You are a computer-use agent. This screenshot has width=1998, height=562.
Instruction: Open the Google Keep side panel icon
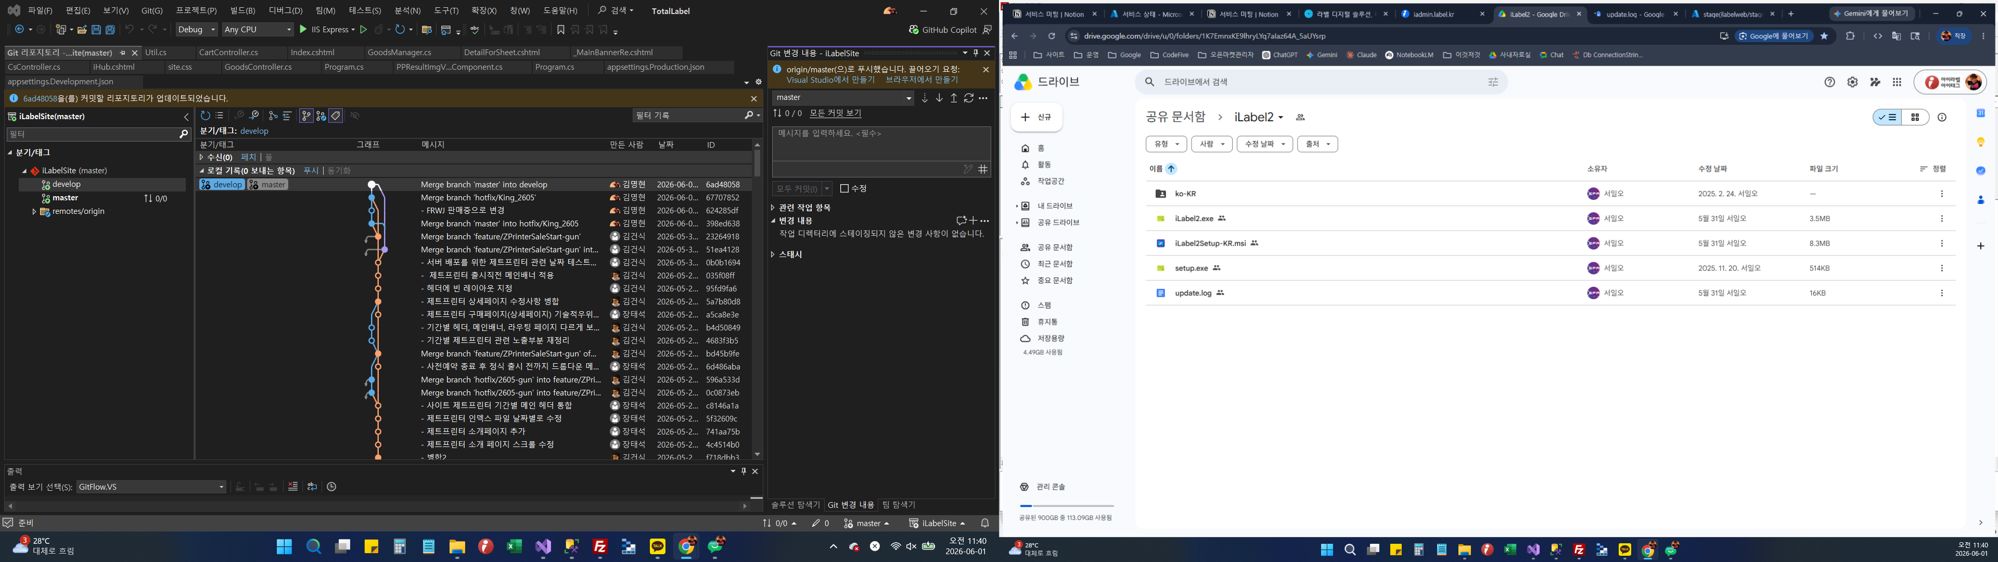1981,142
